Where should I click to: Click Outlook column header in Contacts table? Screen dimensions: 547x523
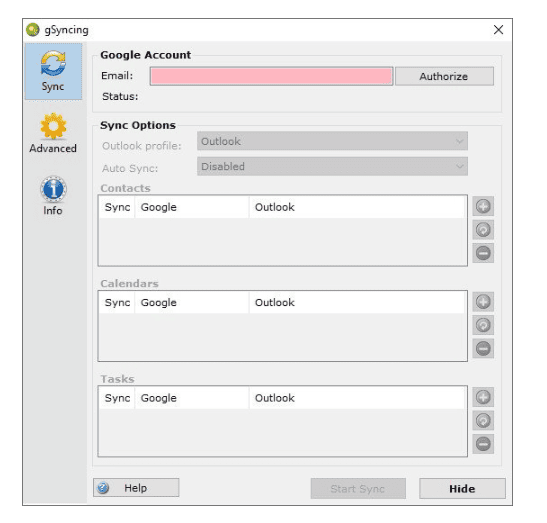[x=358, y=207]
